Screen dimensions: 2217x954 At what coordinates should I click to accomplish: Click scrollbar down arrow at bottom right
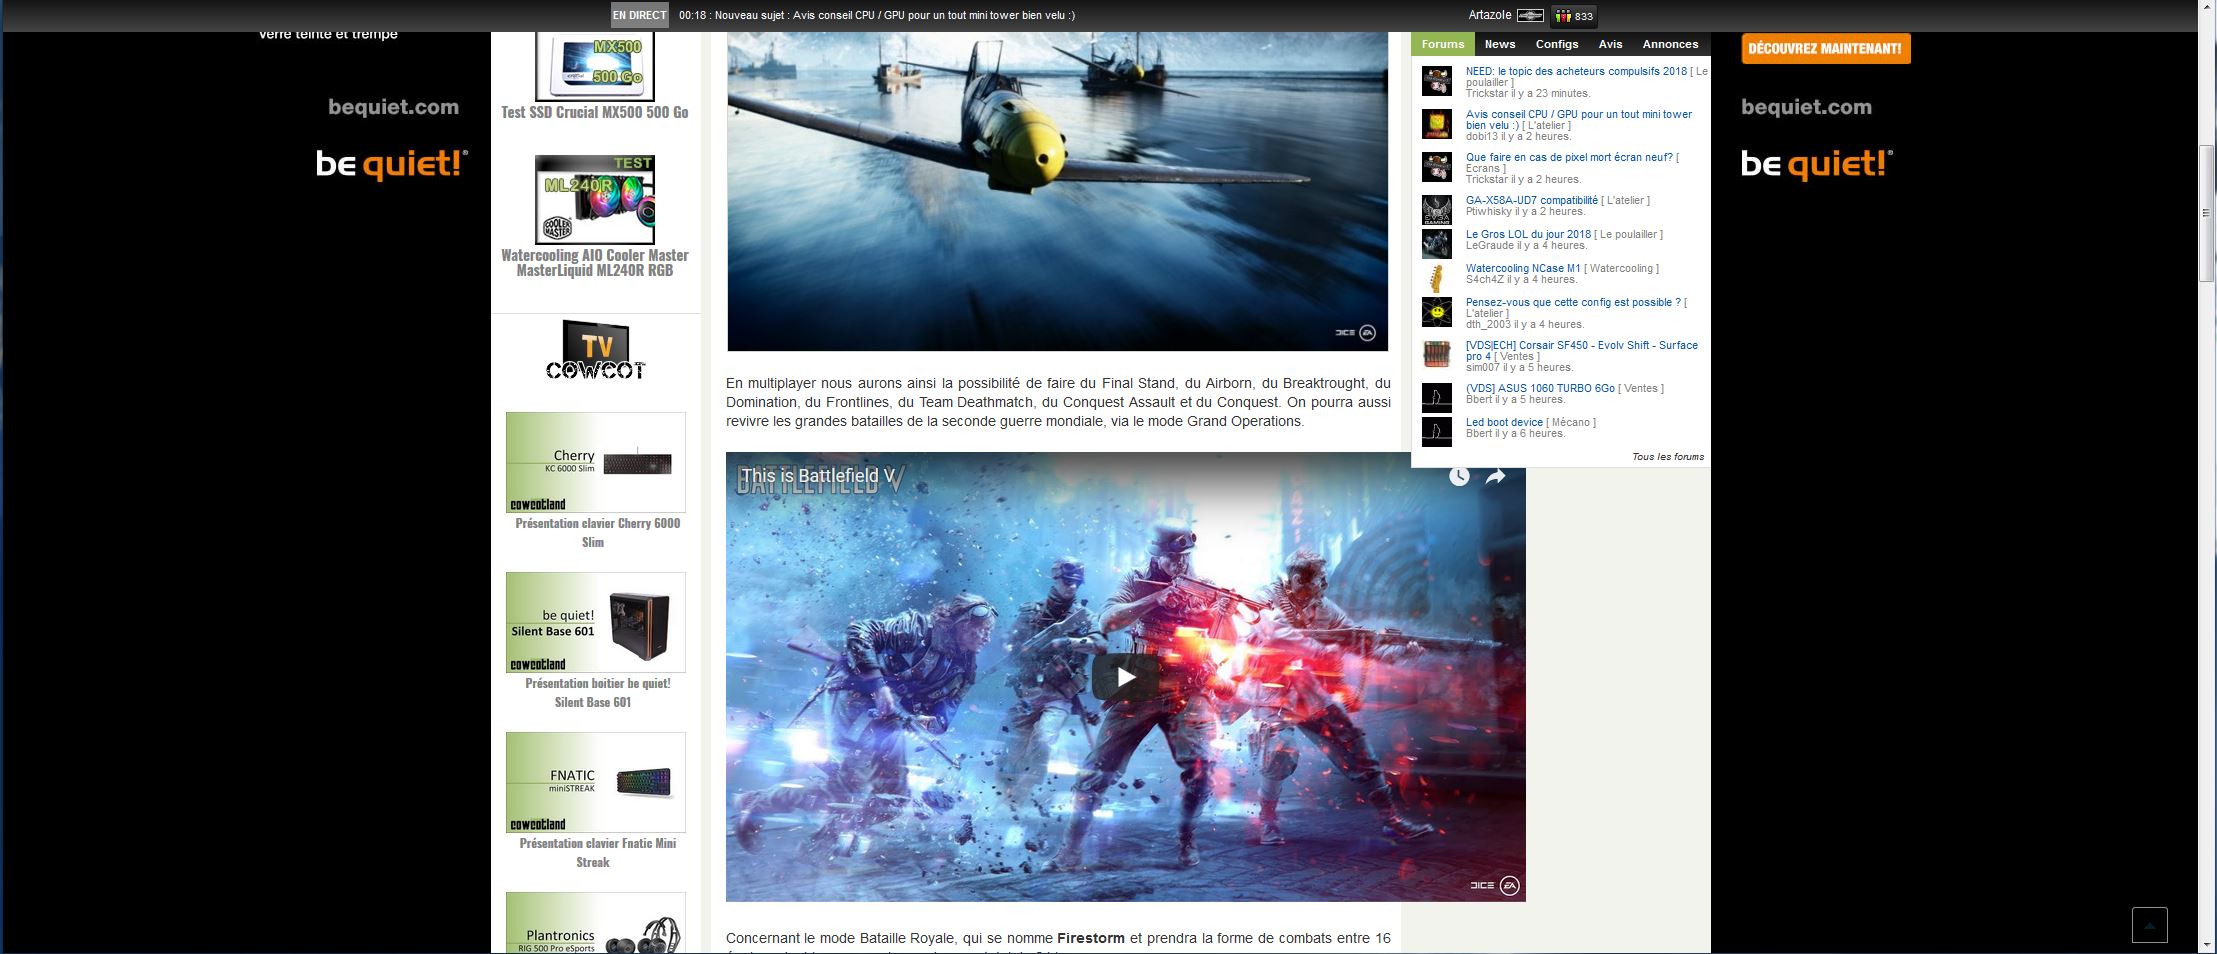[2206, 944]
